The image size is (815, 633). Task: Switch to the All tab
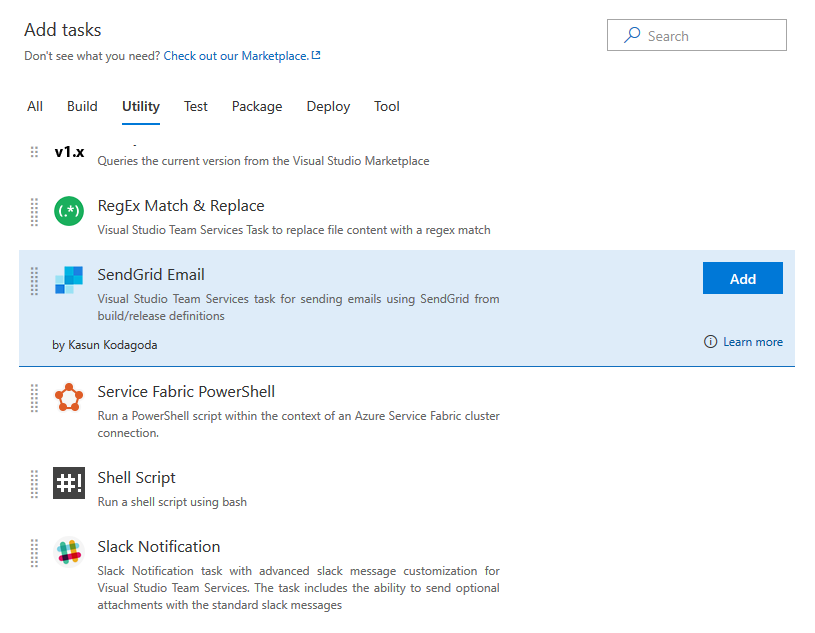coord(35,107)
